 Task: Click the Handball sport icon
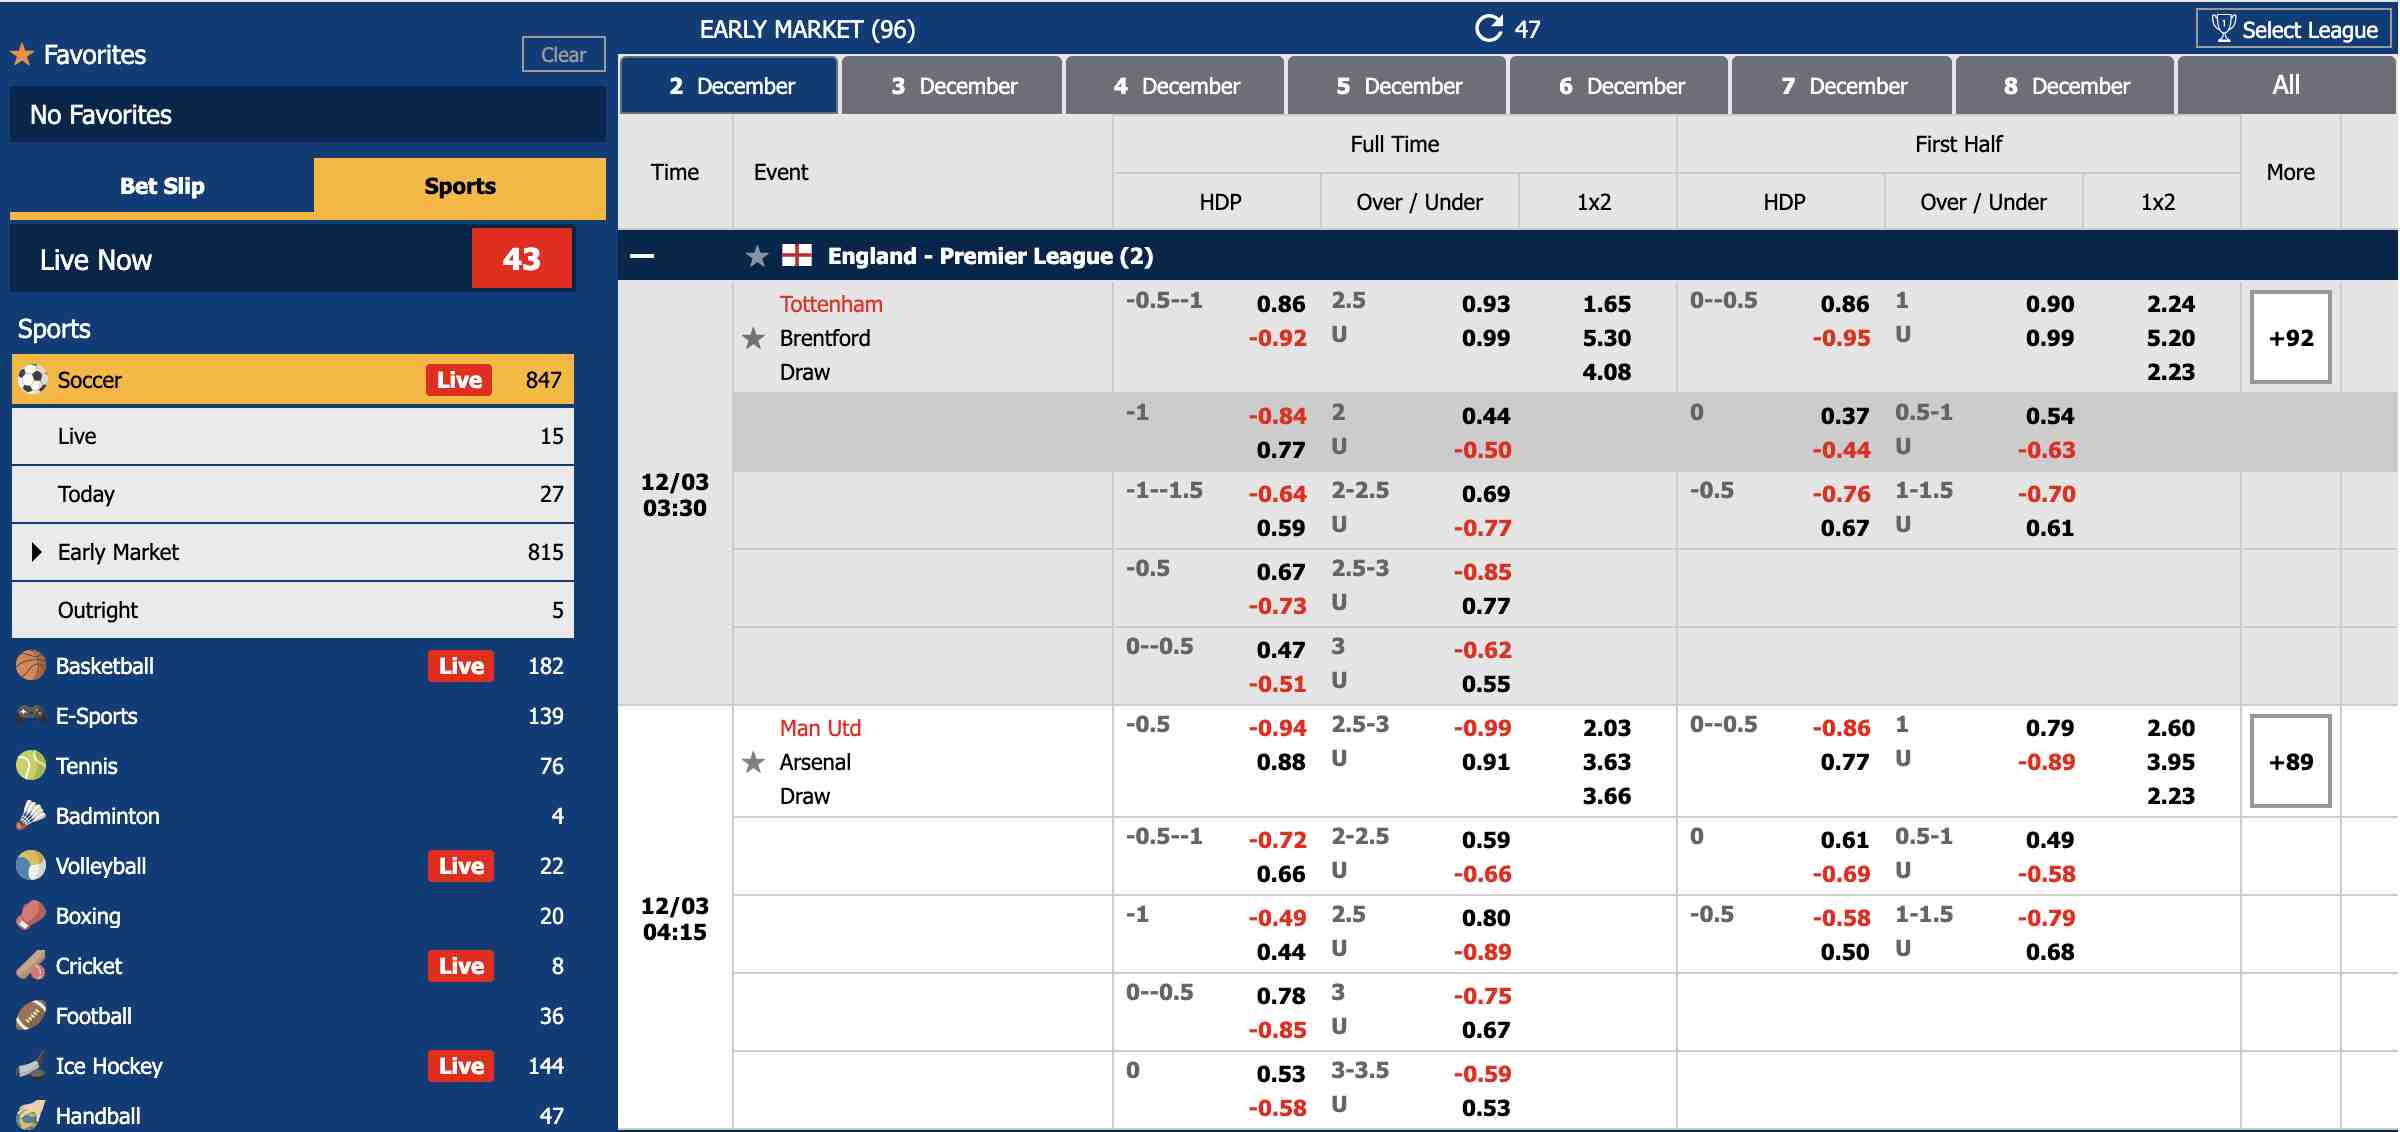[x=31, y=1115]
